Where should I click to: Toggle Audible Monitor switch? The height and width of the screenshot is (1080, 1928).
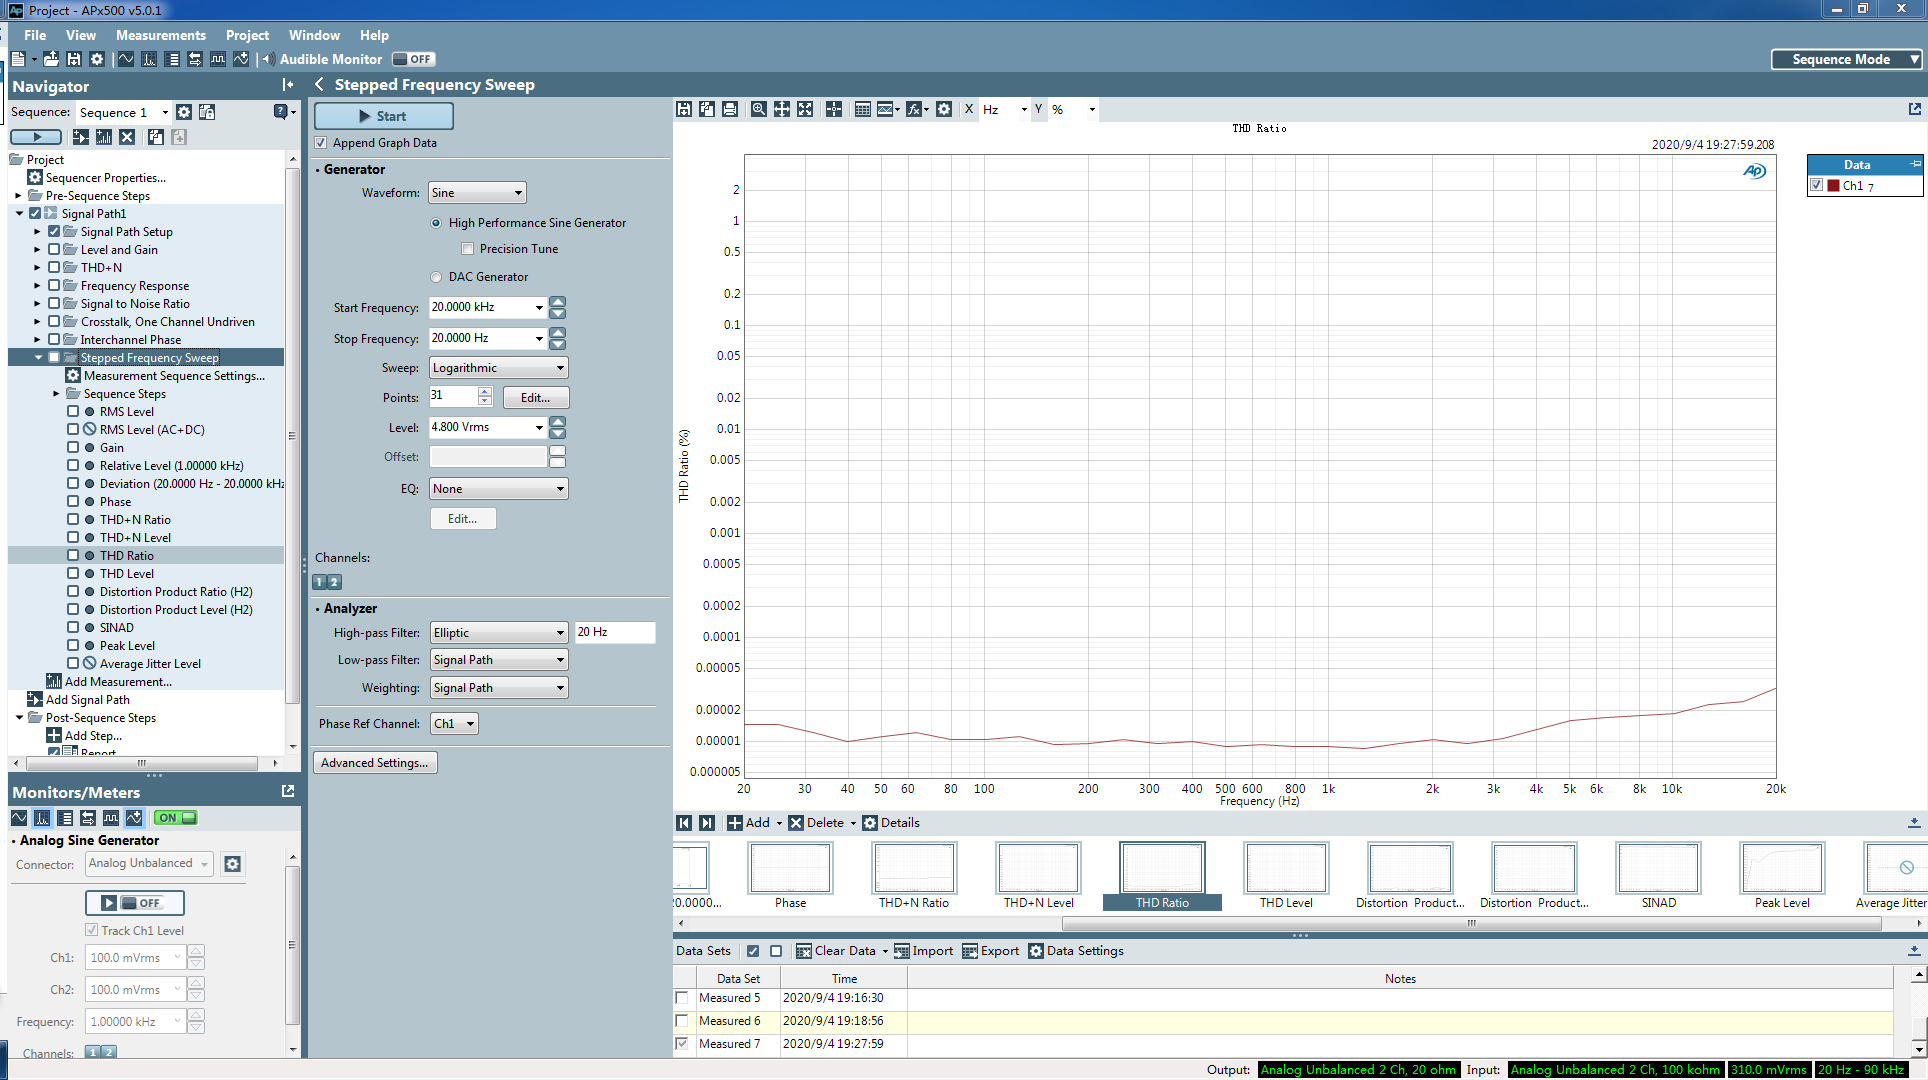tap(413, 59)
